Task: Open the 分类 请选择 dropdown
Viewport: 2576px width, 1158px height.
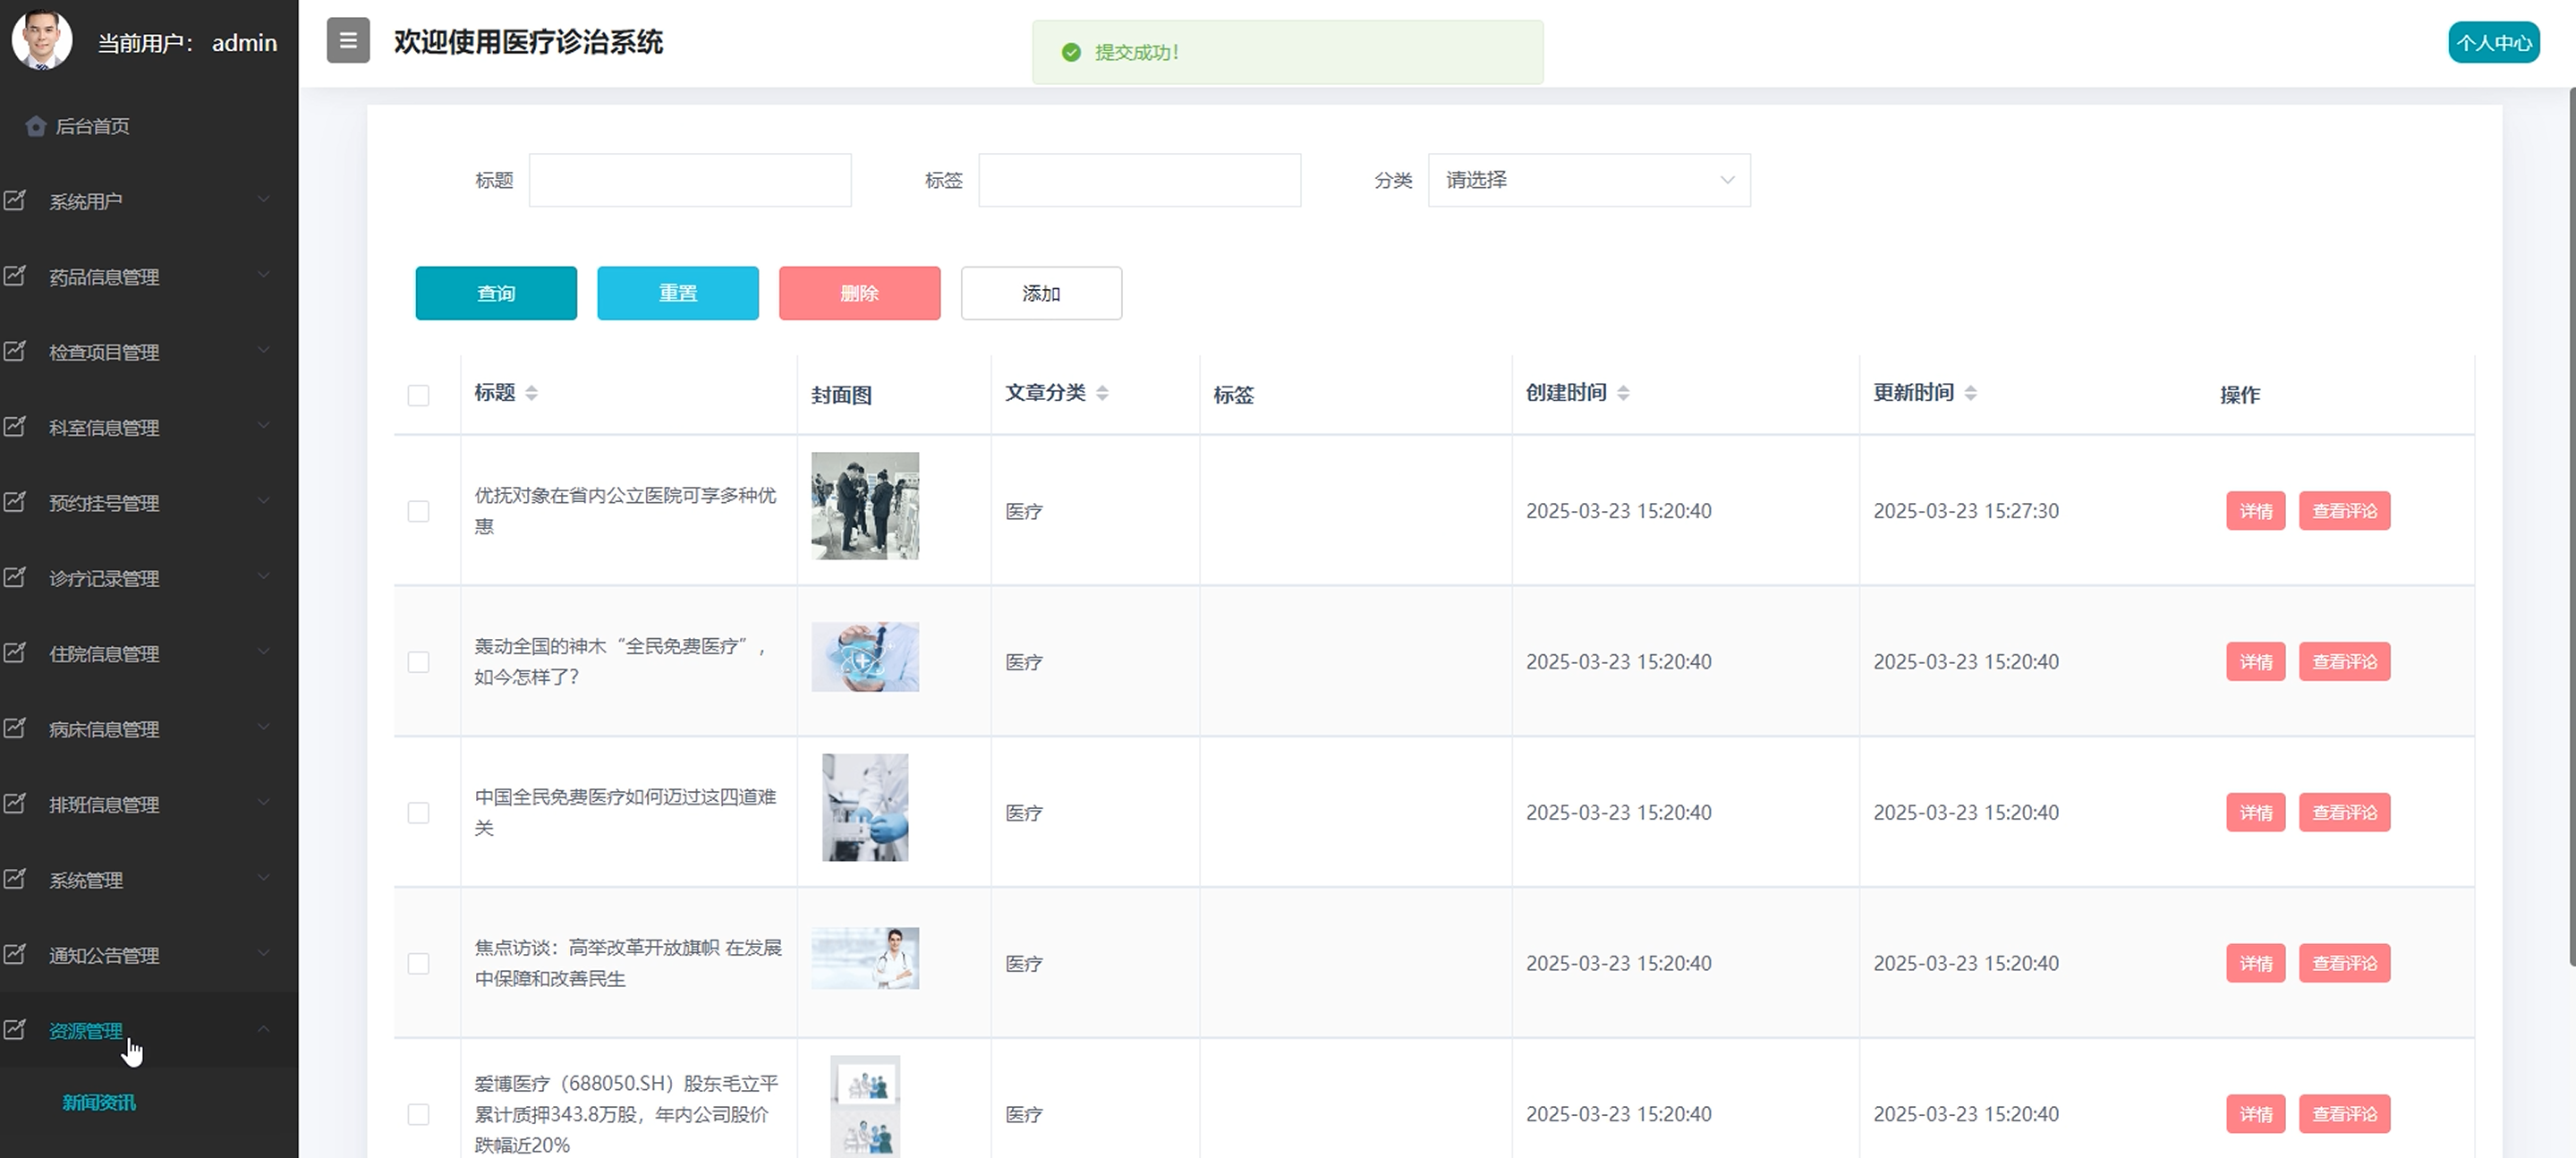Action: pos(1588,180)
